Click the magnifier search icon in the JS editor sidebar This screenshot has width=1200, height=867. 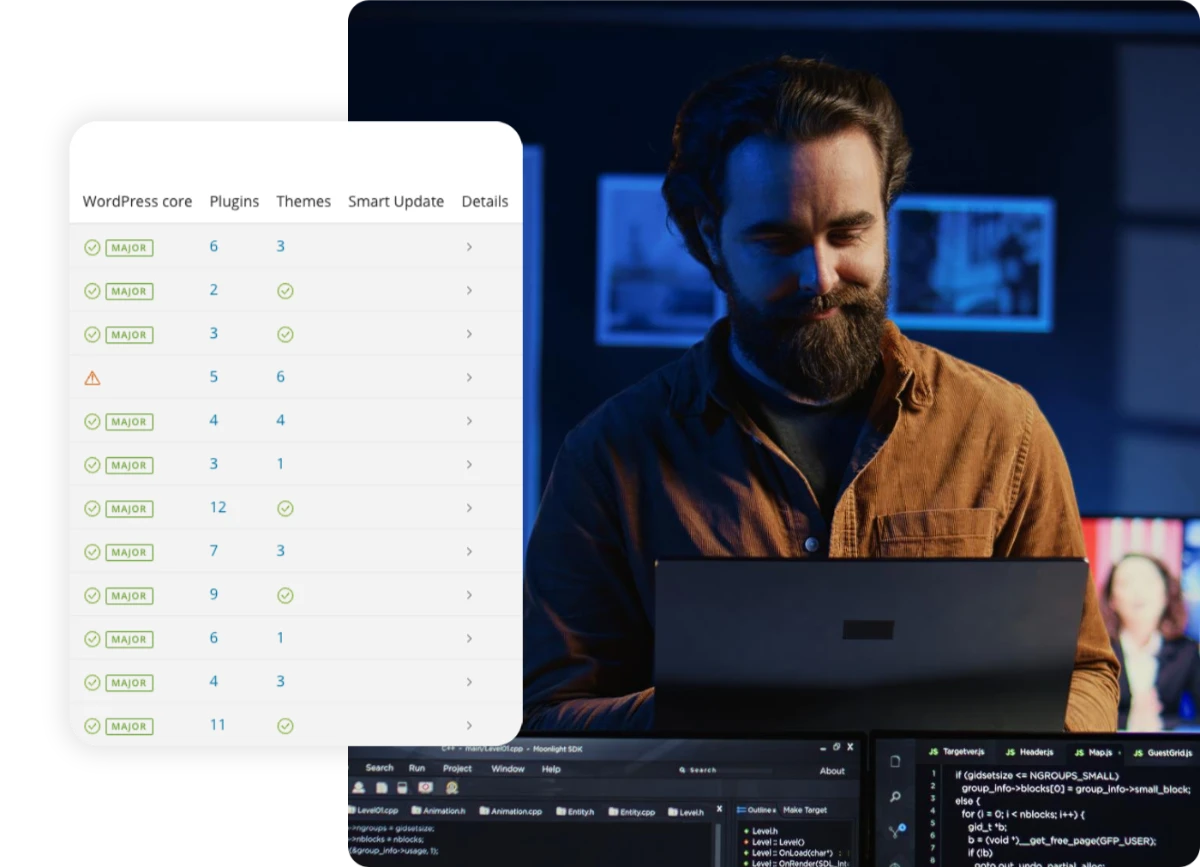point(895,797)
